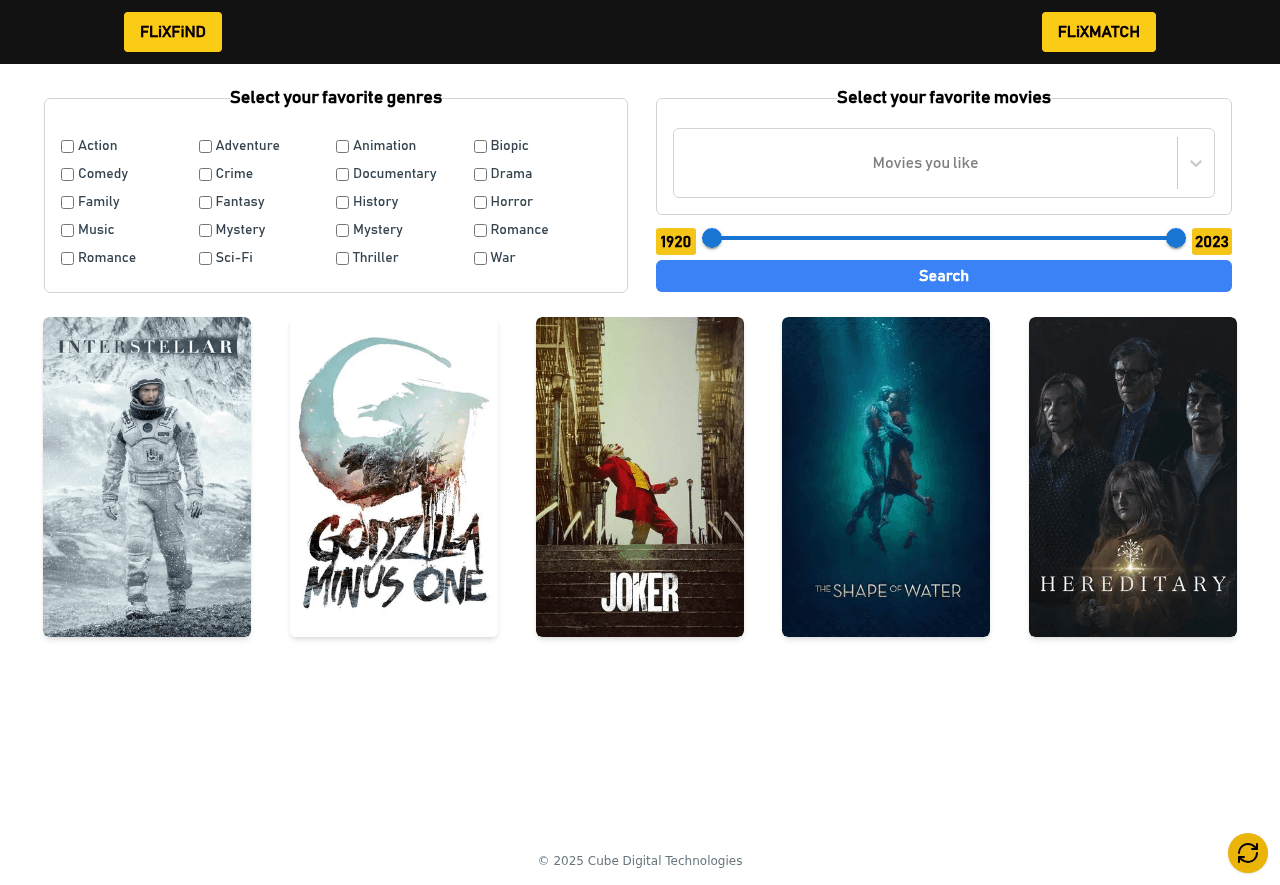Select the Horror genre checkbox
1280x885 pixels.
pos(479,202)
